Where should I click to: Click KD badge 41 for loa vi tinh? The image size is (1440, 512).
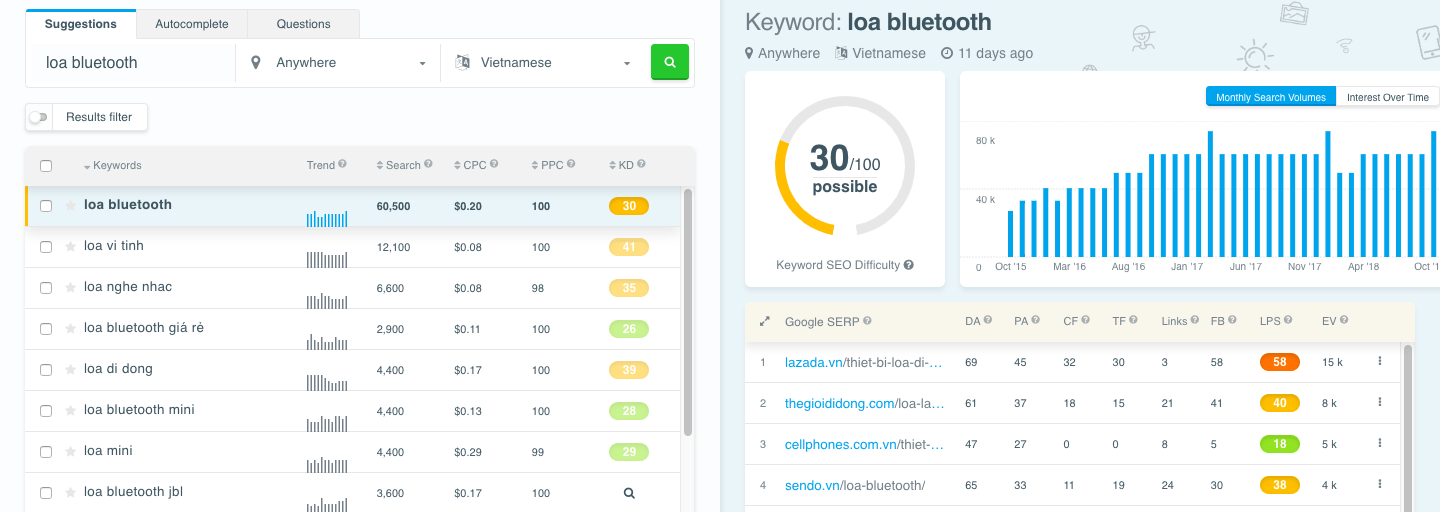[x=629, y=247]
